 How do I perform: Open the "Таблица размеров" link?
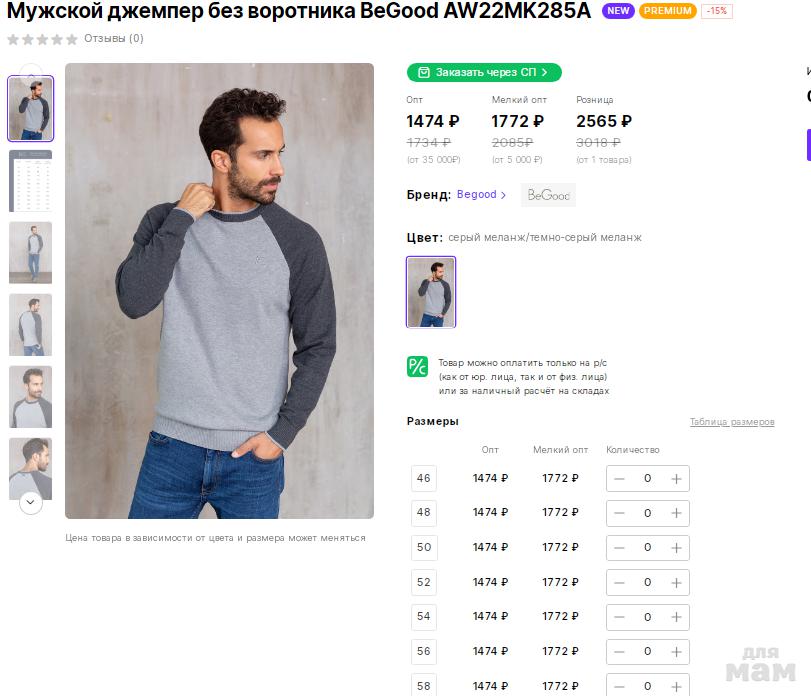[731, 422]
